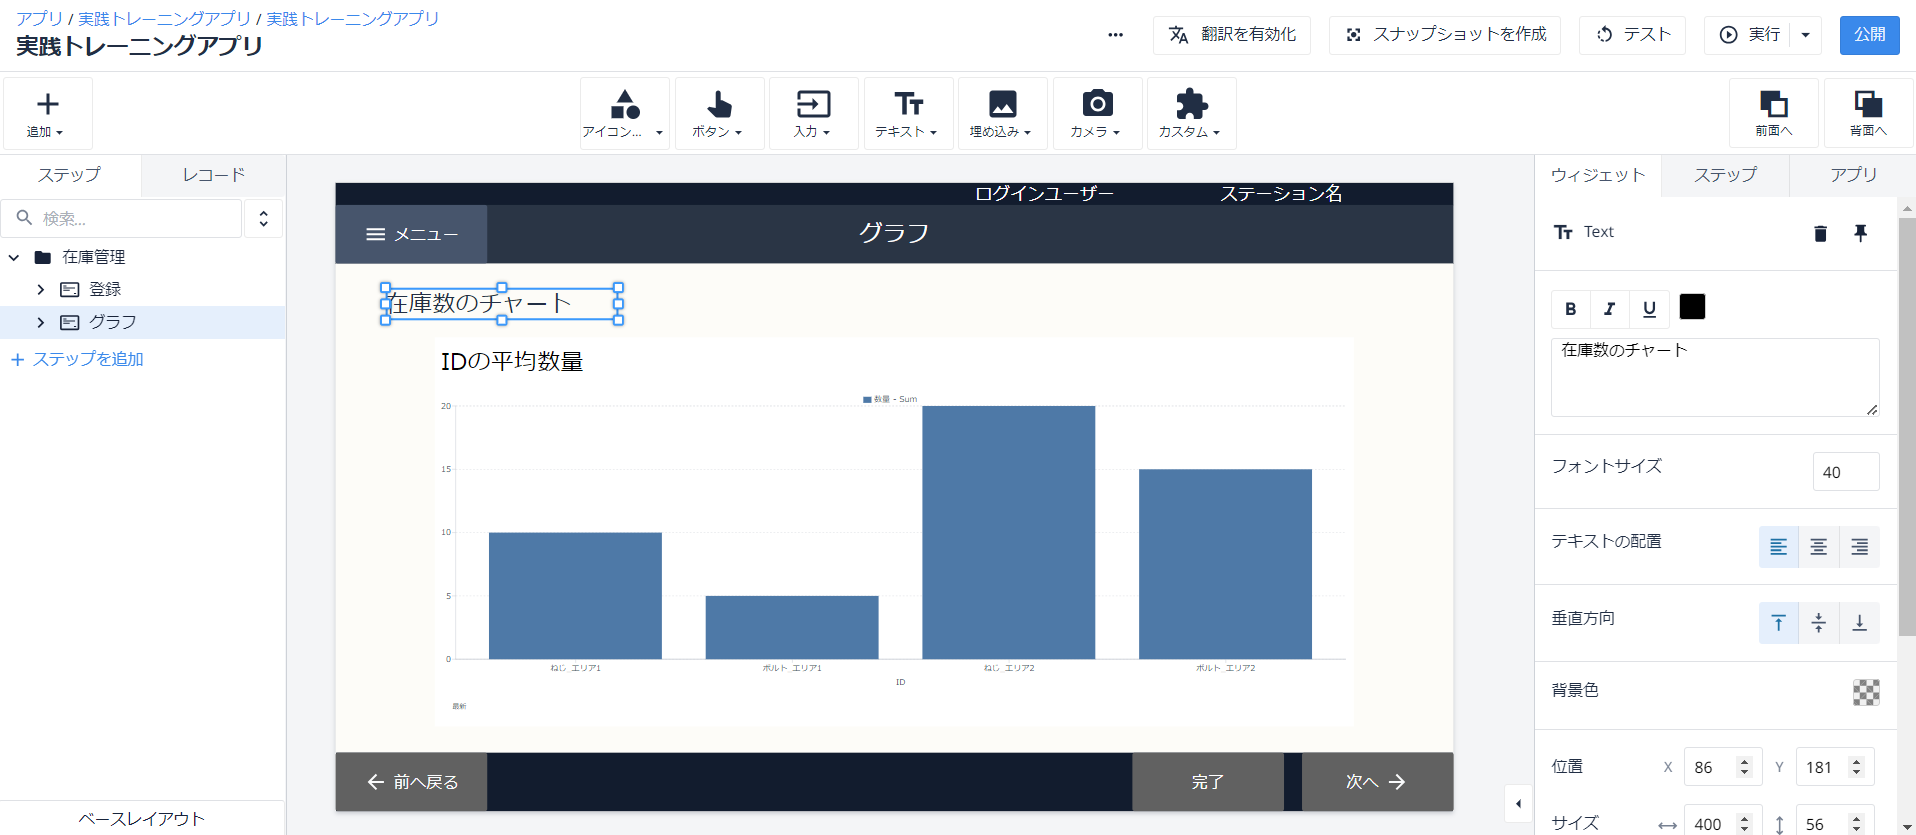Open the 入力 input widget menu
The image size is (1916, 835).
pos(813,114)
